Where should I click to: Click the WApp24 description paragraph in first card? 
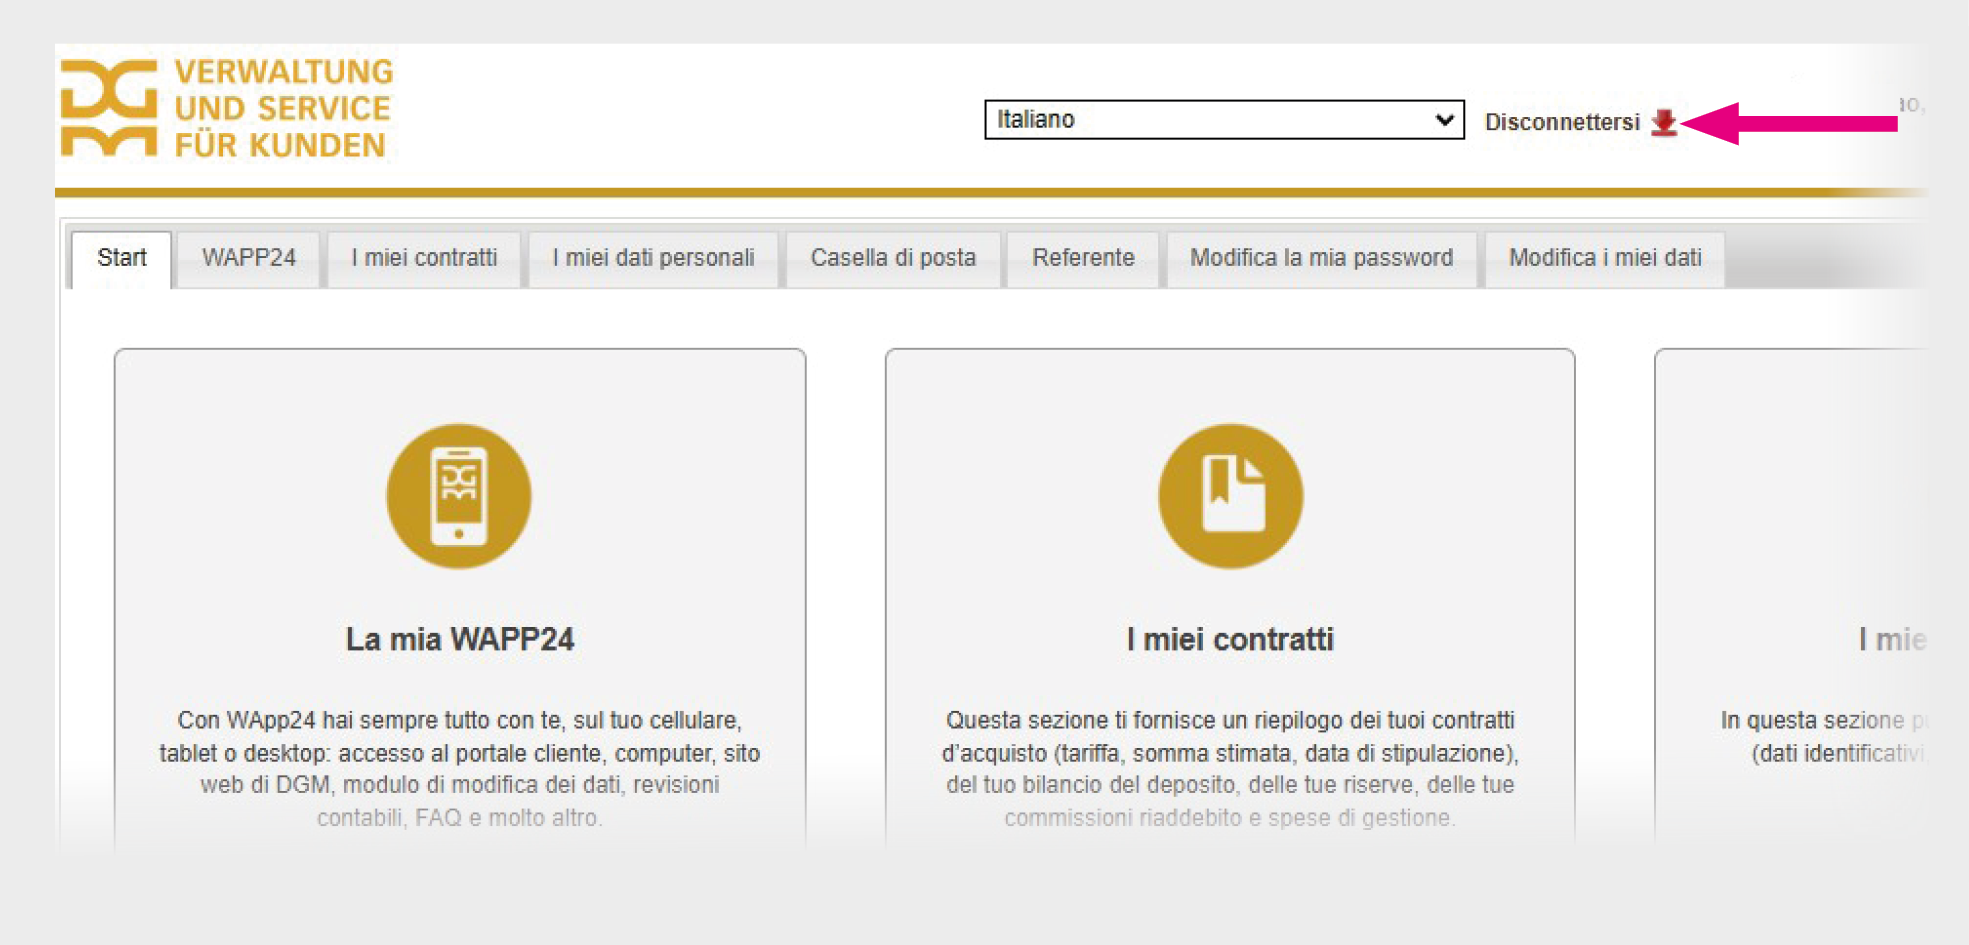pos(460,768)
